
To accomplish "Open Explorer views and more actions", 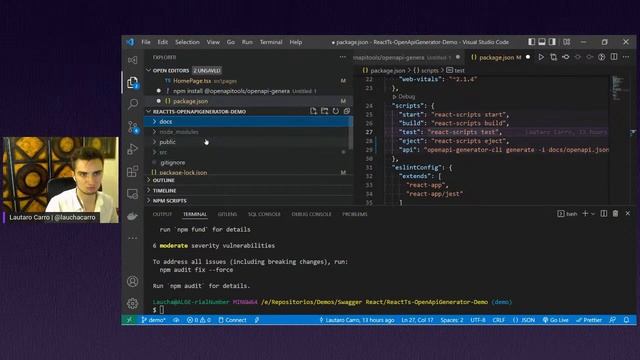I will point(343,57).
